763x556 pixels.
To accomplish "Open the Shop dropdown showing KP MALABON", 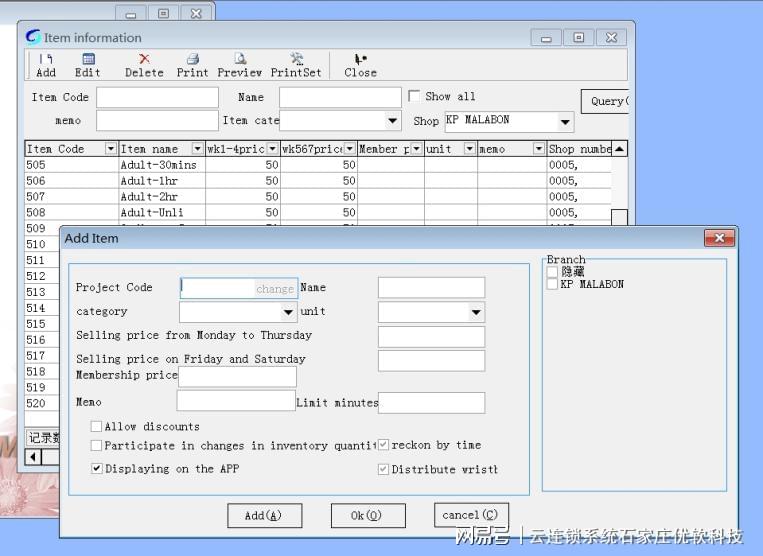I will pyautogui.click(x=565, y=122).
